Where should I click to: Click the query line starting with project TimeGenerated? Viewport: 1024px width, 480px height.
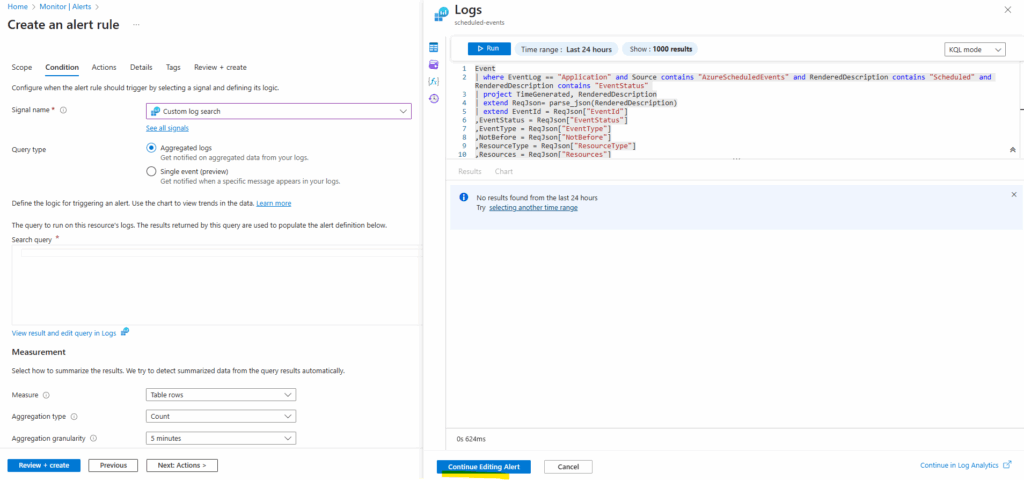(566, 94)
